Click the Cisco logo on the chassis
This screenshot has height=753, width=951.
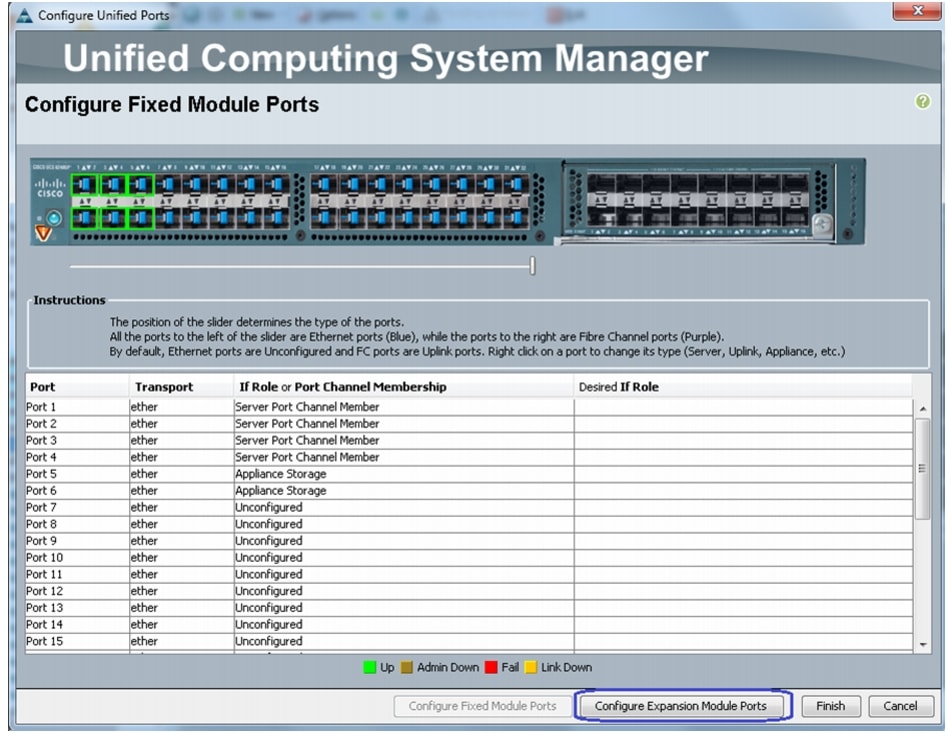50,189
